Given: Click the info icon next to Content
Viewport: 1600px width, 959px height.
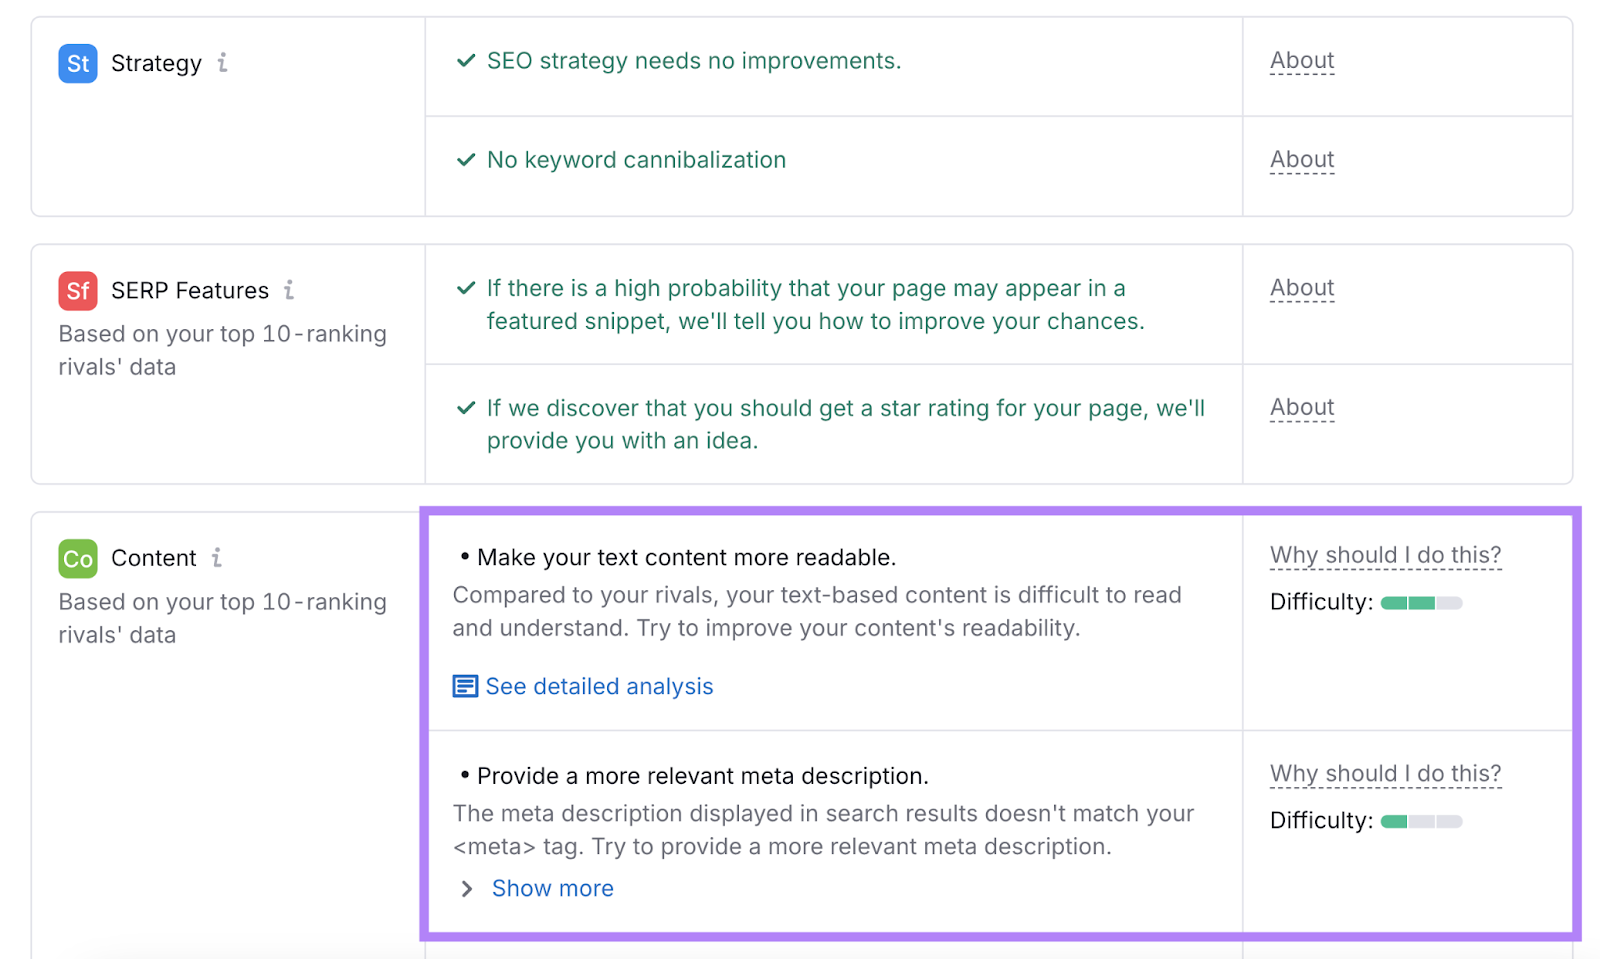Looking at the screenshot, I should (x=218, y=557).
